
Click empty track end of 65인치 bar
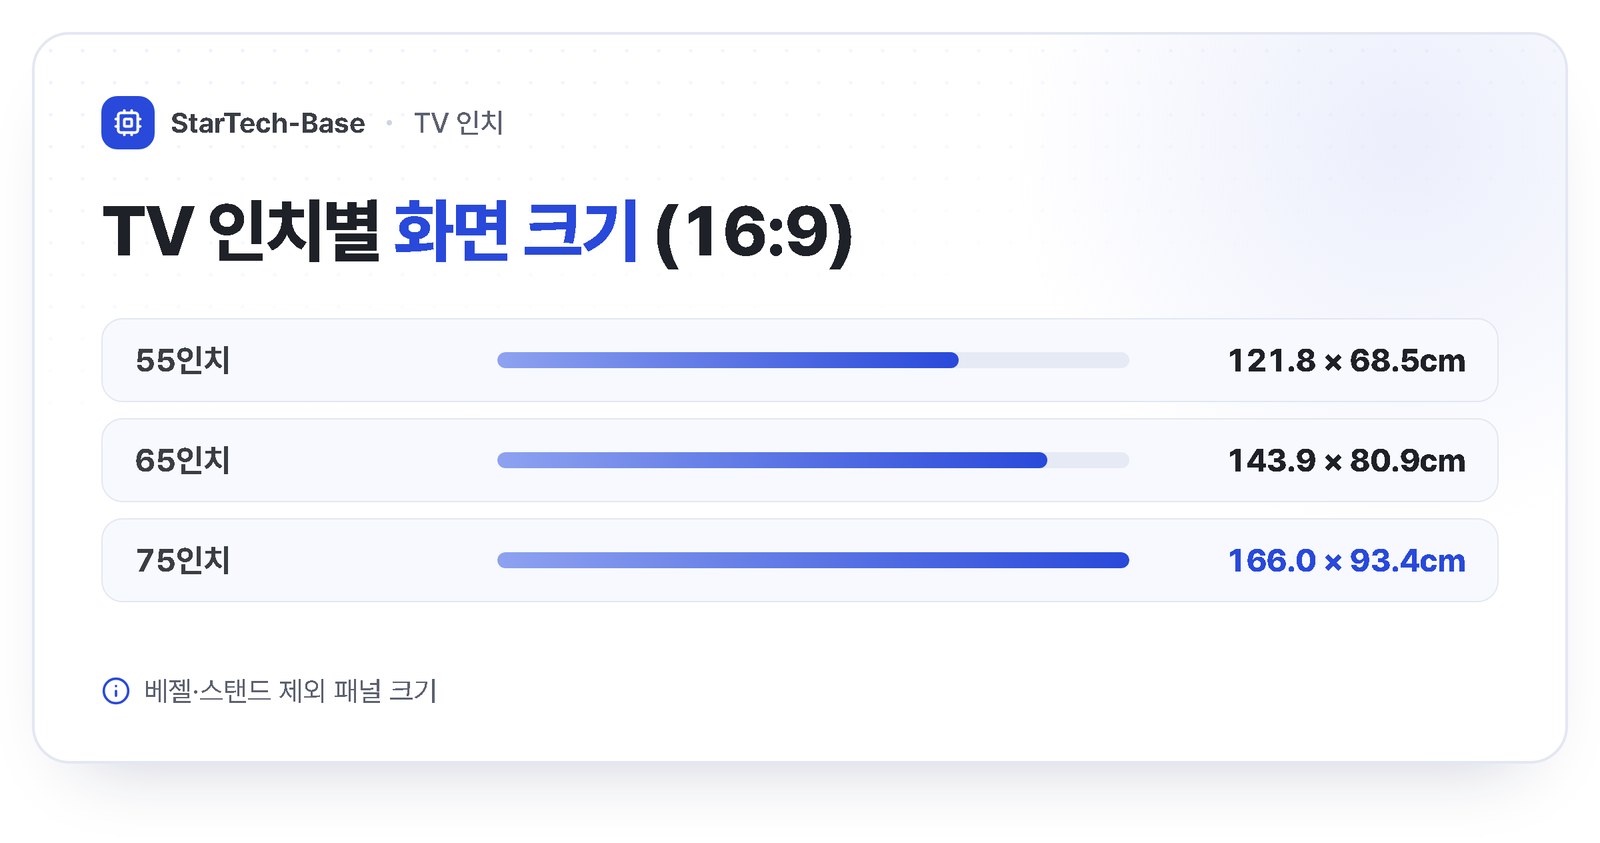tap(1089, 460)
